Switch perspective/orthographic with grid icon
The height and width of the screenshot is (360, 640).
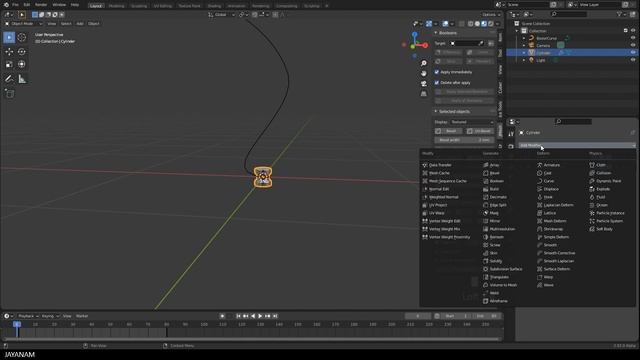pyautogui.click(x=424, y=93)
